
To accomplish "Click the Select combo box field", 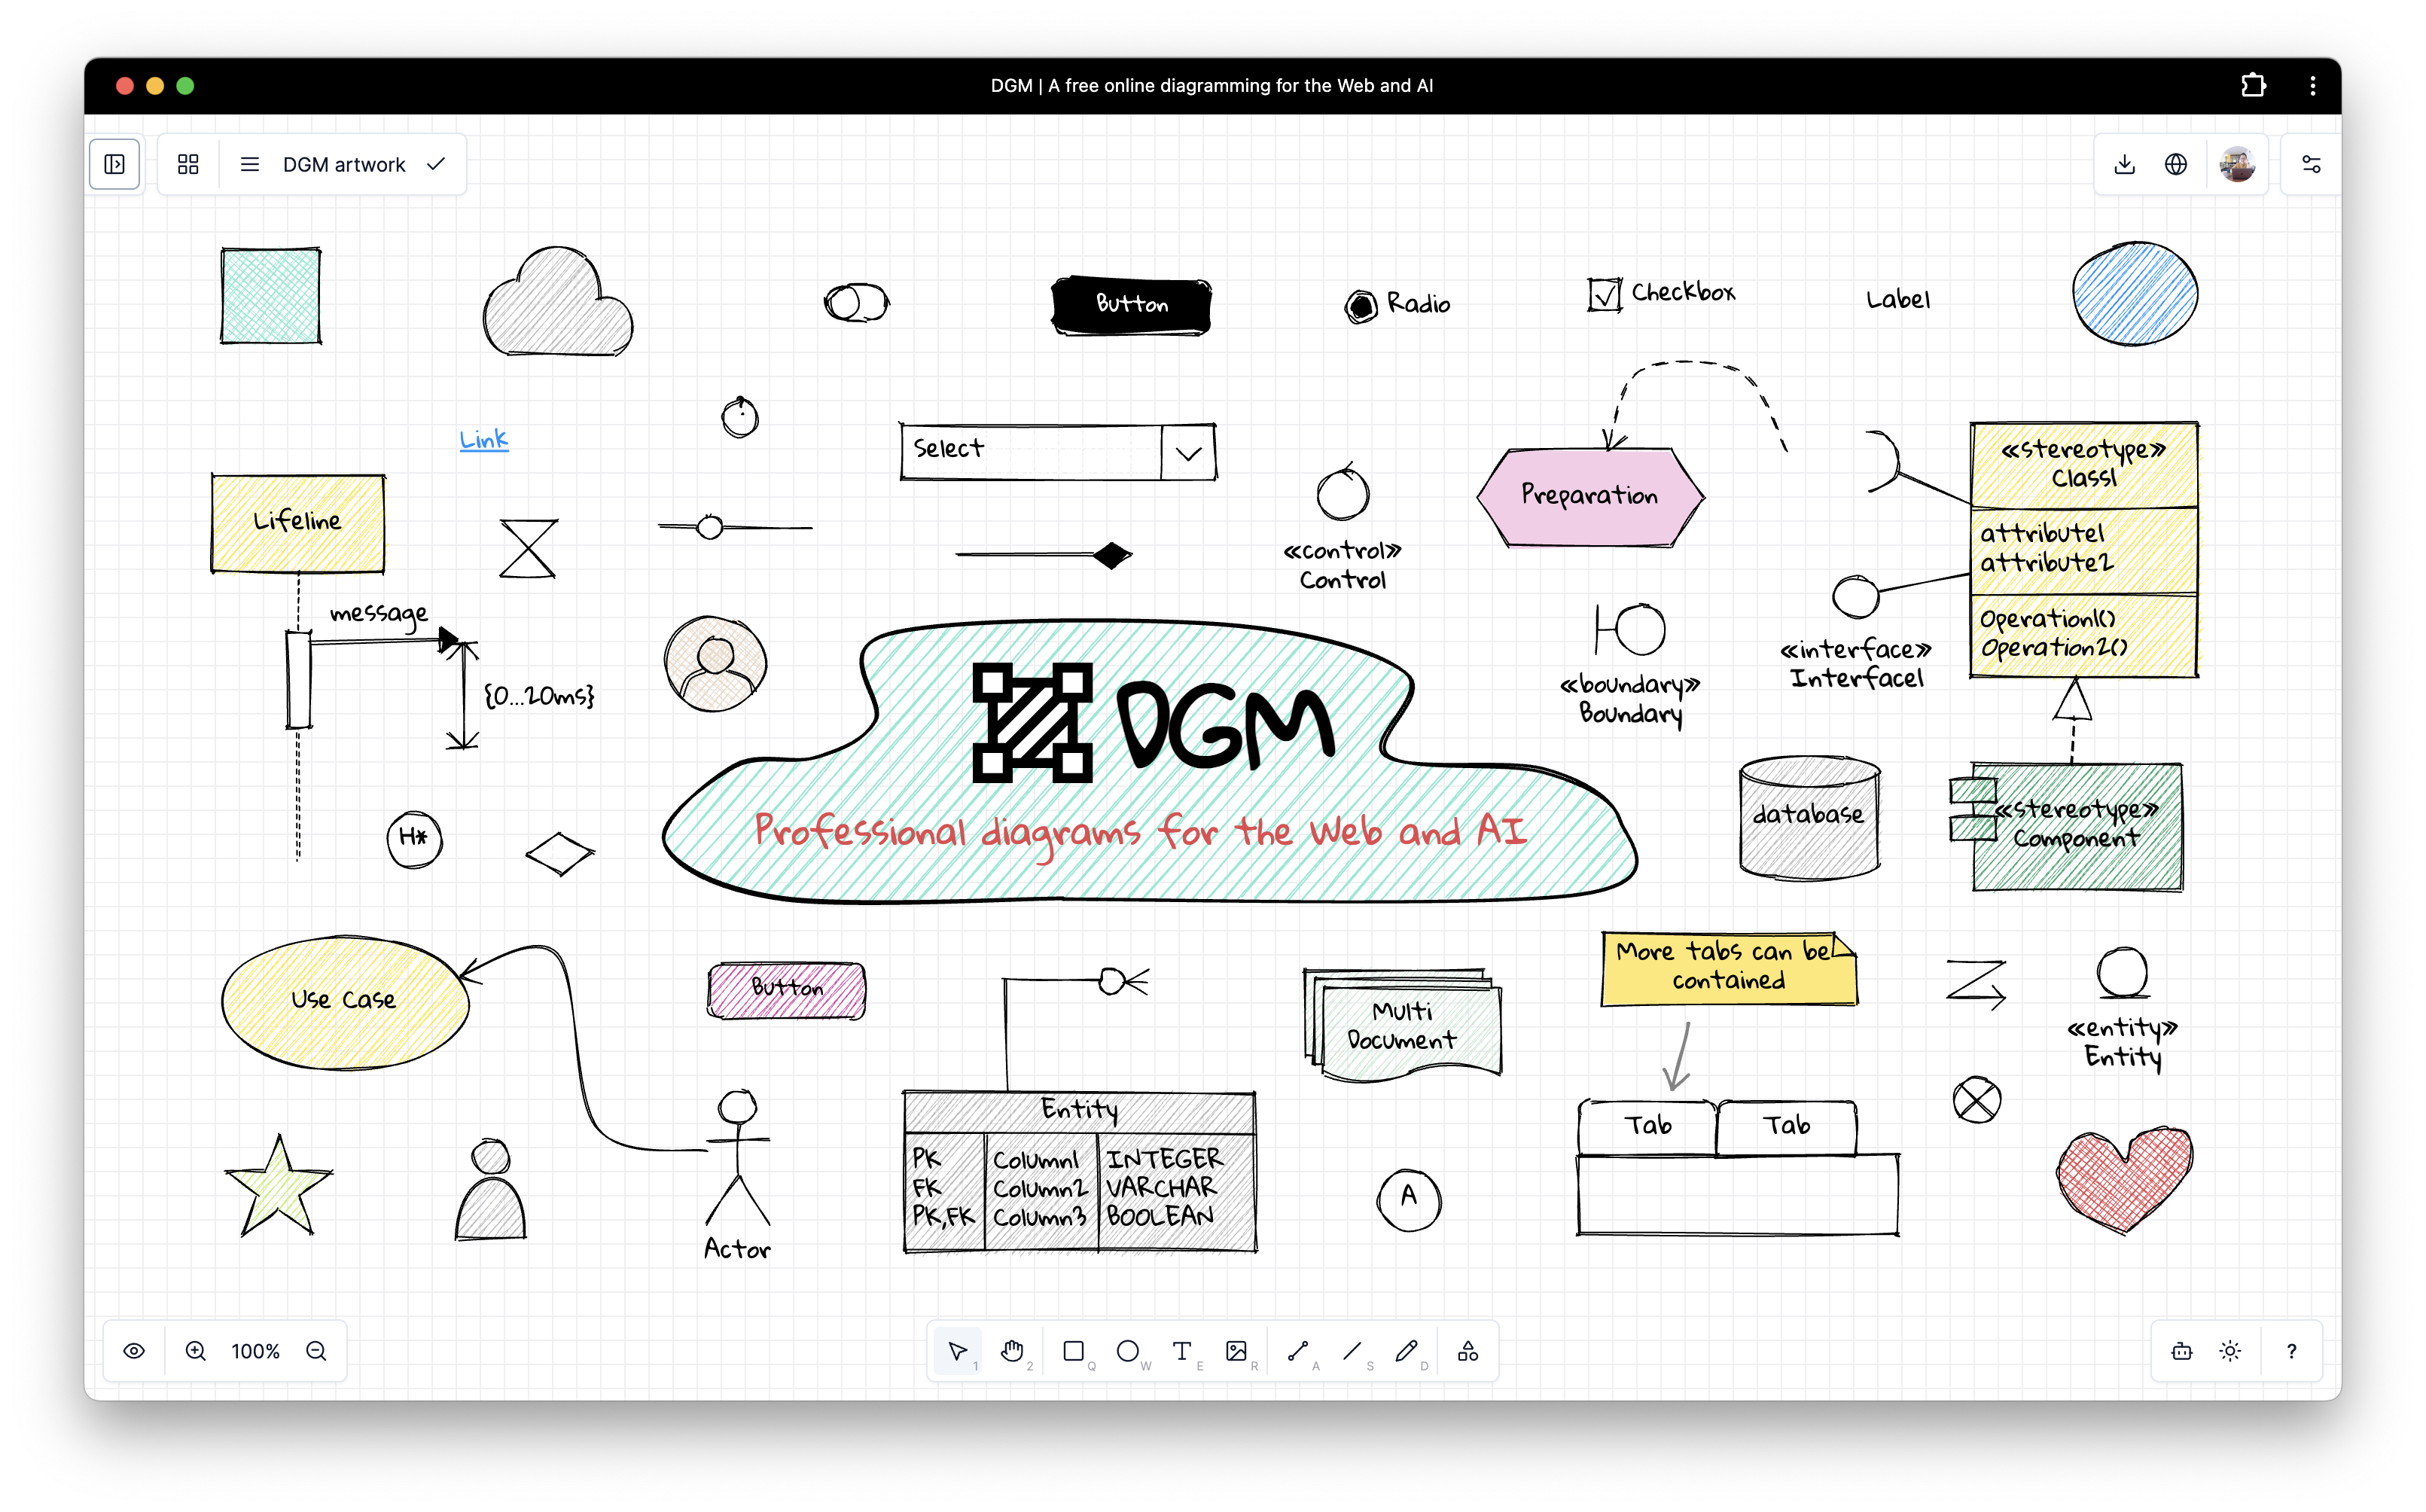I will [x=1058, y=452].
